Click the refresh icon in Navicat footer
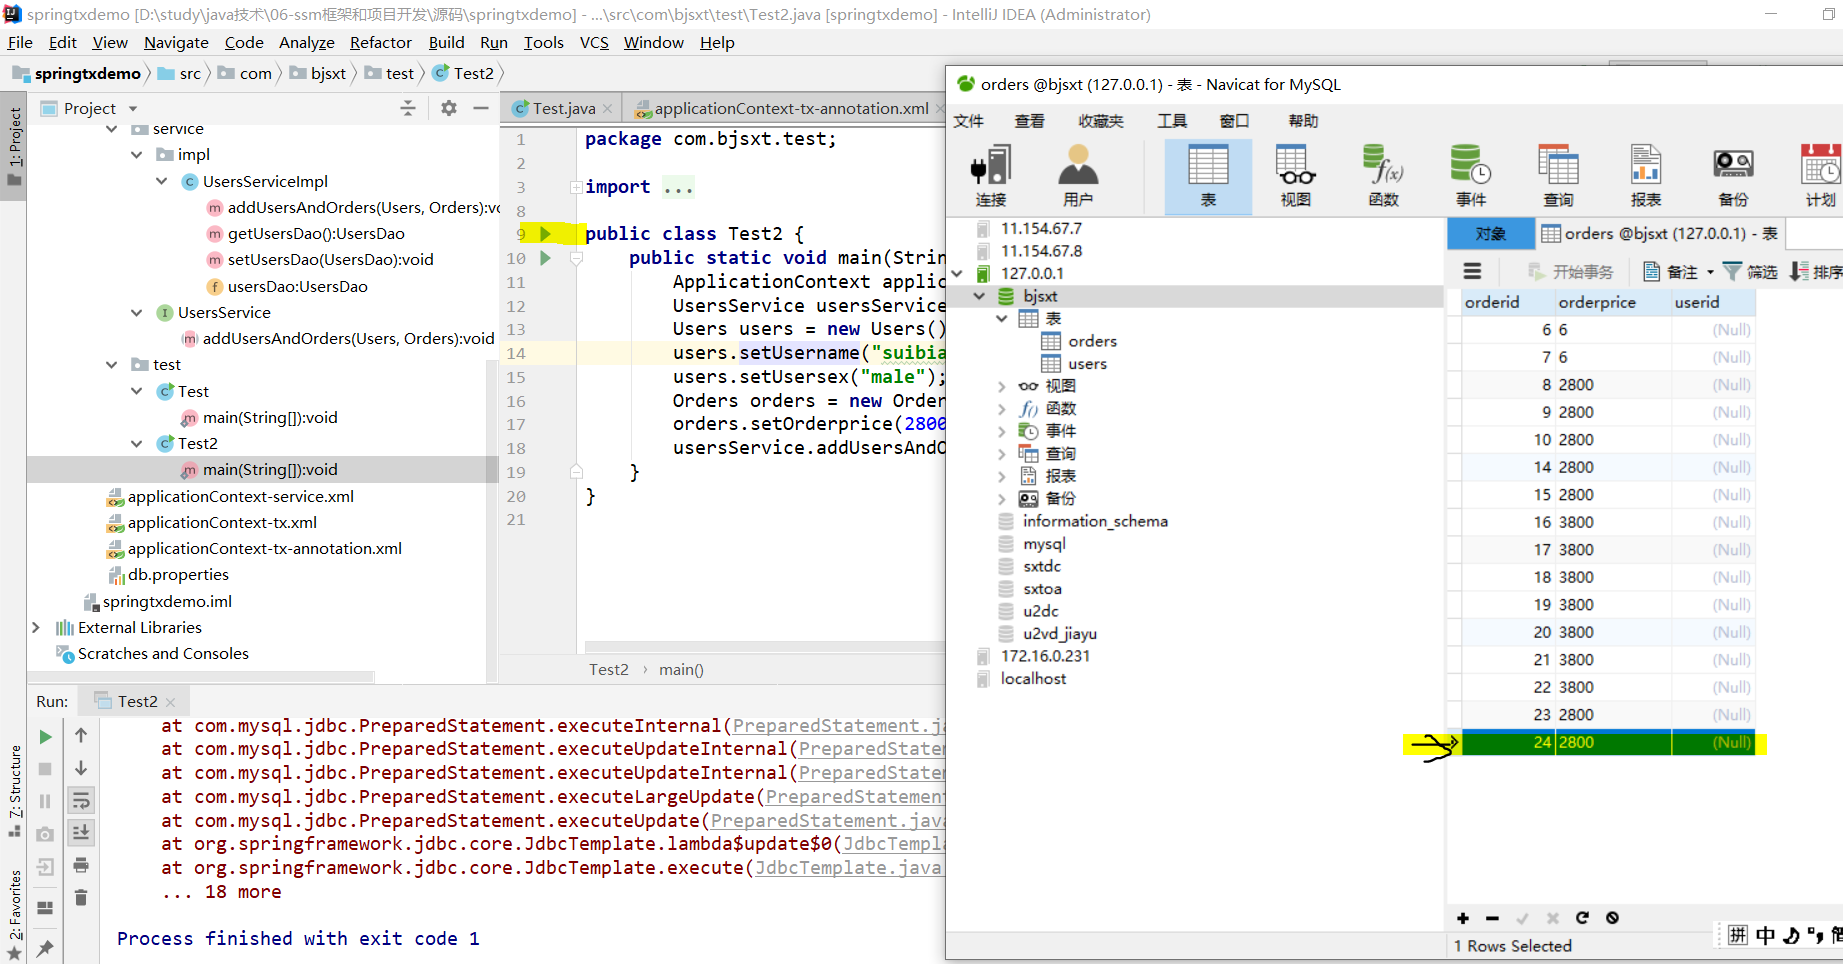Viewport: 1843px width, 964px height. tap(1582, 918)
